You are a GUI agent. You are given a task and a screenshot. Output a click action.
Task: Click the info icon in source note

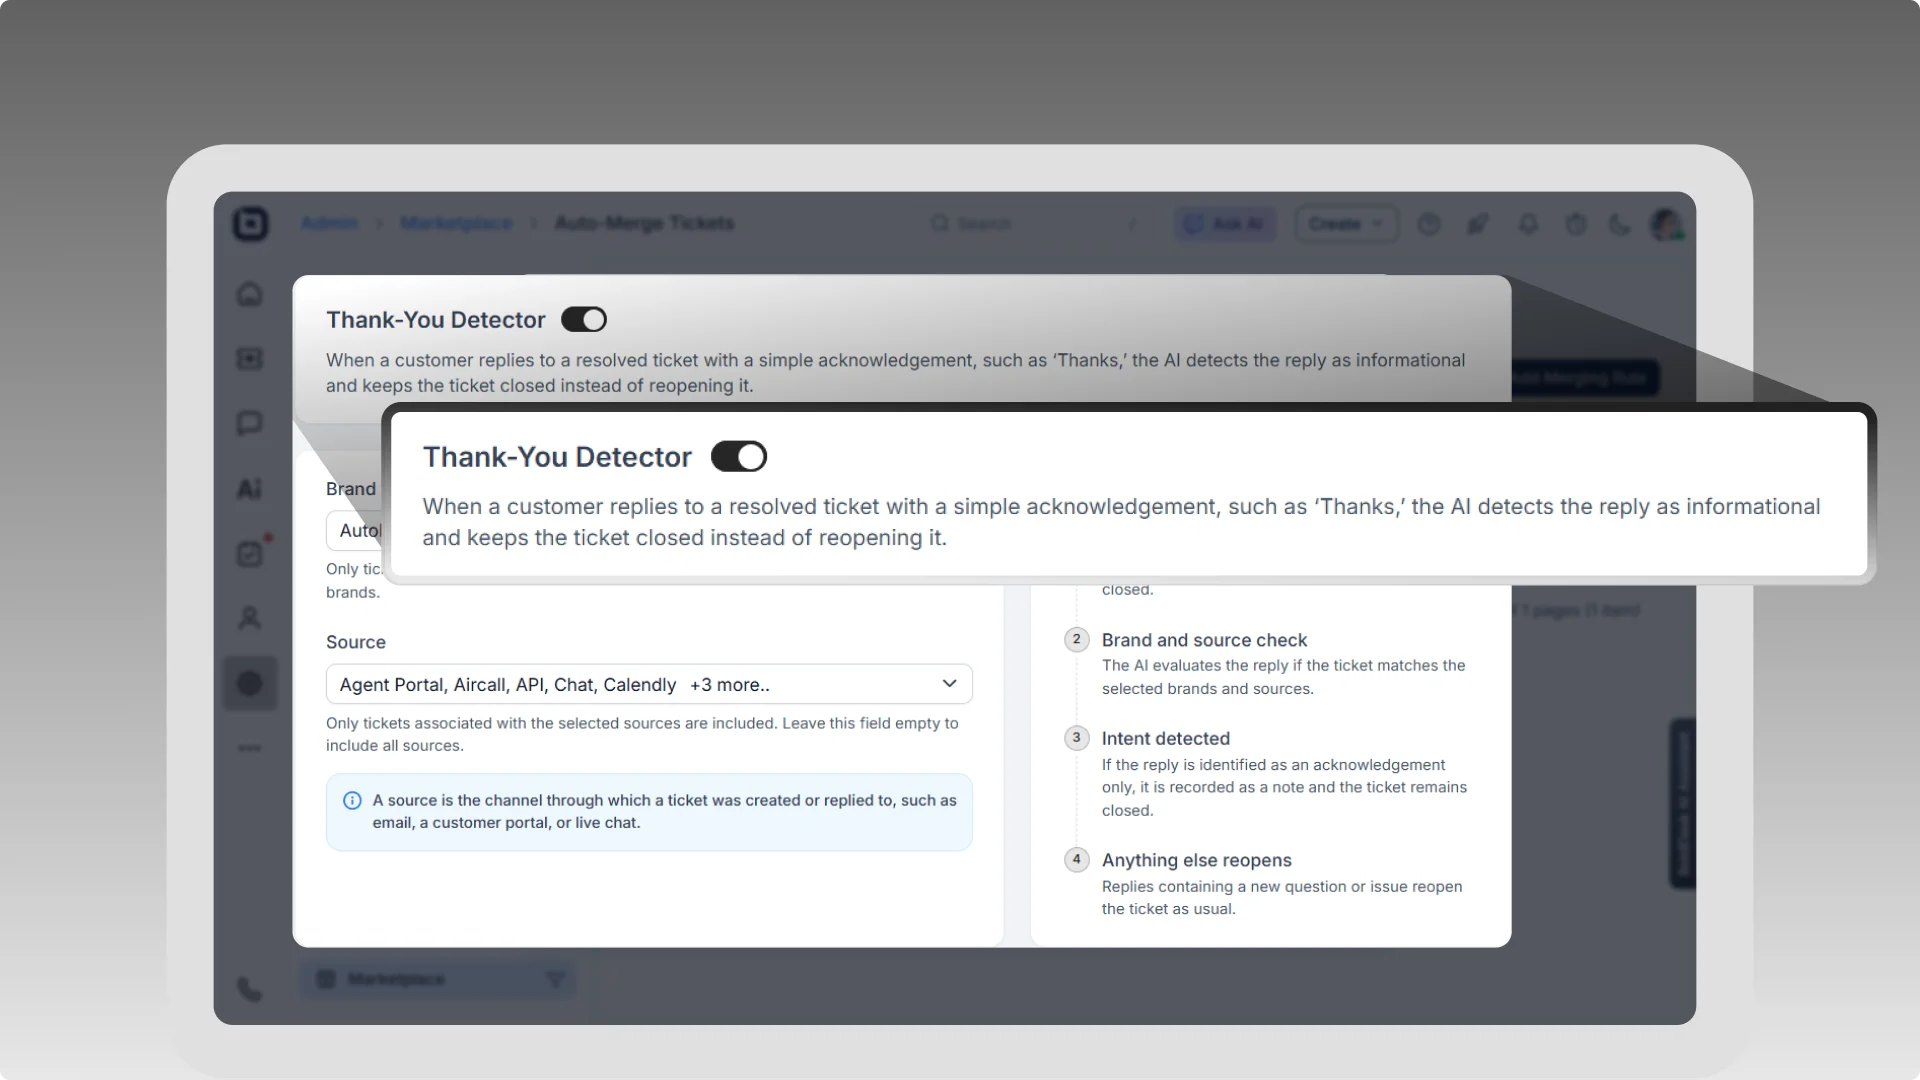pos(352,800)
